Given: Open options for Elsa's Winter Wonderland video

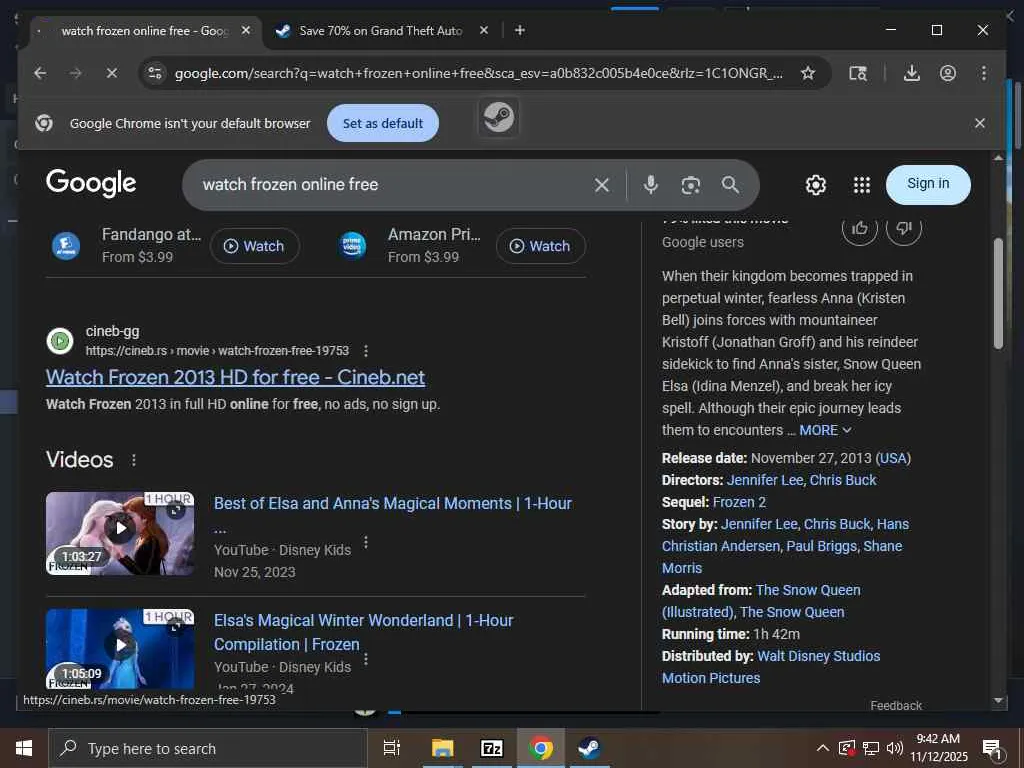Looking at the screenshot, I should point(366,659).
